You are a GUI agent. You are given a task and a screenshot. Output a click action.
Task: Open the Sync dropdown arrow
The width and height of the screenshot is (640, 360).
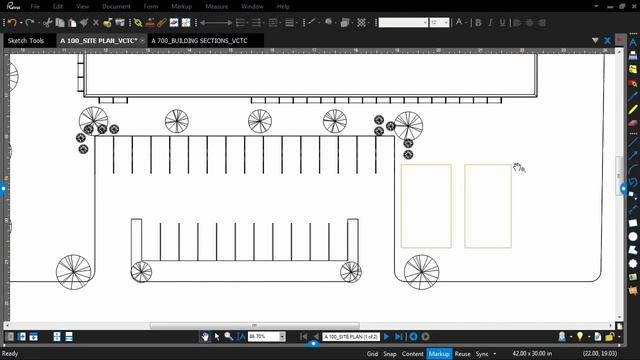[x=495, y=354]
